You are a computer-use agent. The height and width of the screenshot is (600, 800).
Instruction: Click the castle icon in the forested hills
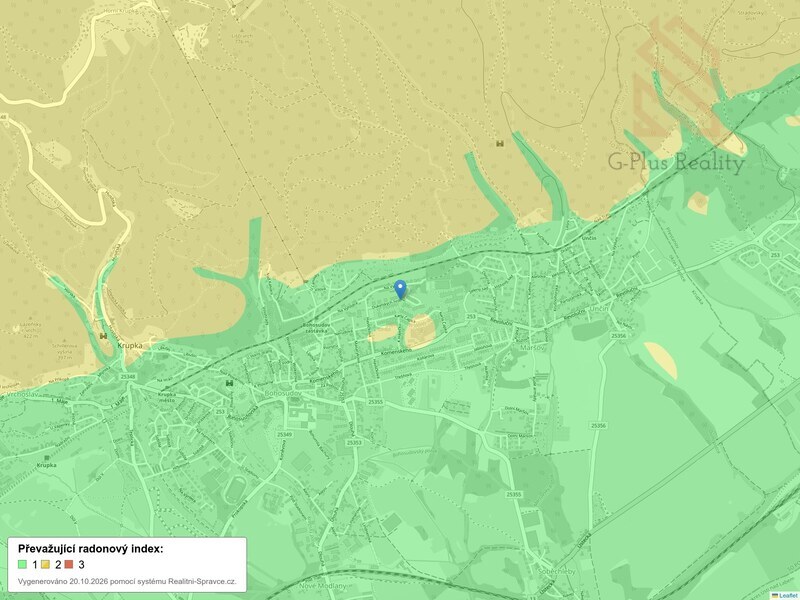pyautogui.click(x=500, y=144)
